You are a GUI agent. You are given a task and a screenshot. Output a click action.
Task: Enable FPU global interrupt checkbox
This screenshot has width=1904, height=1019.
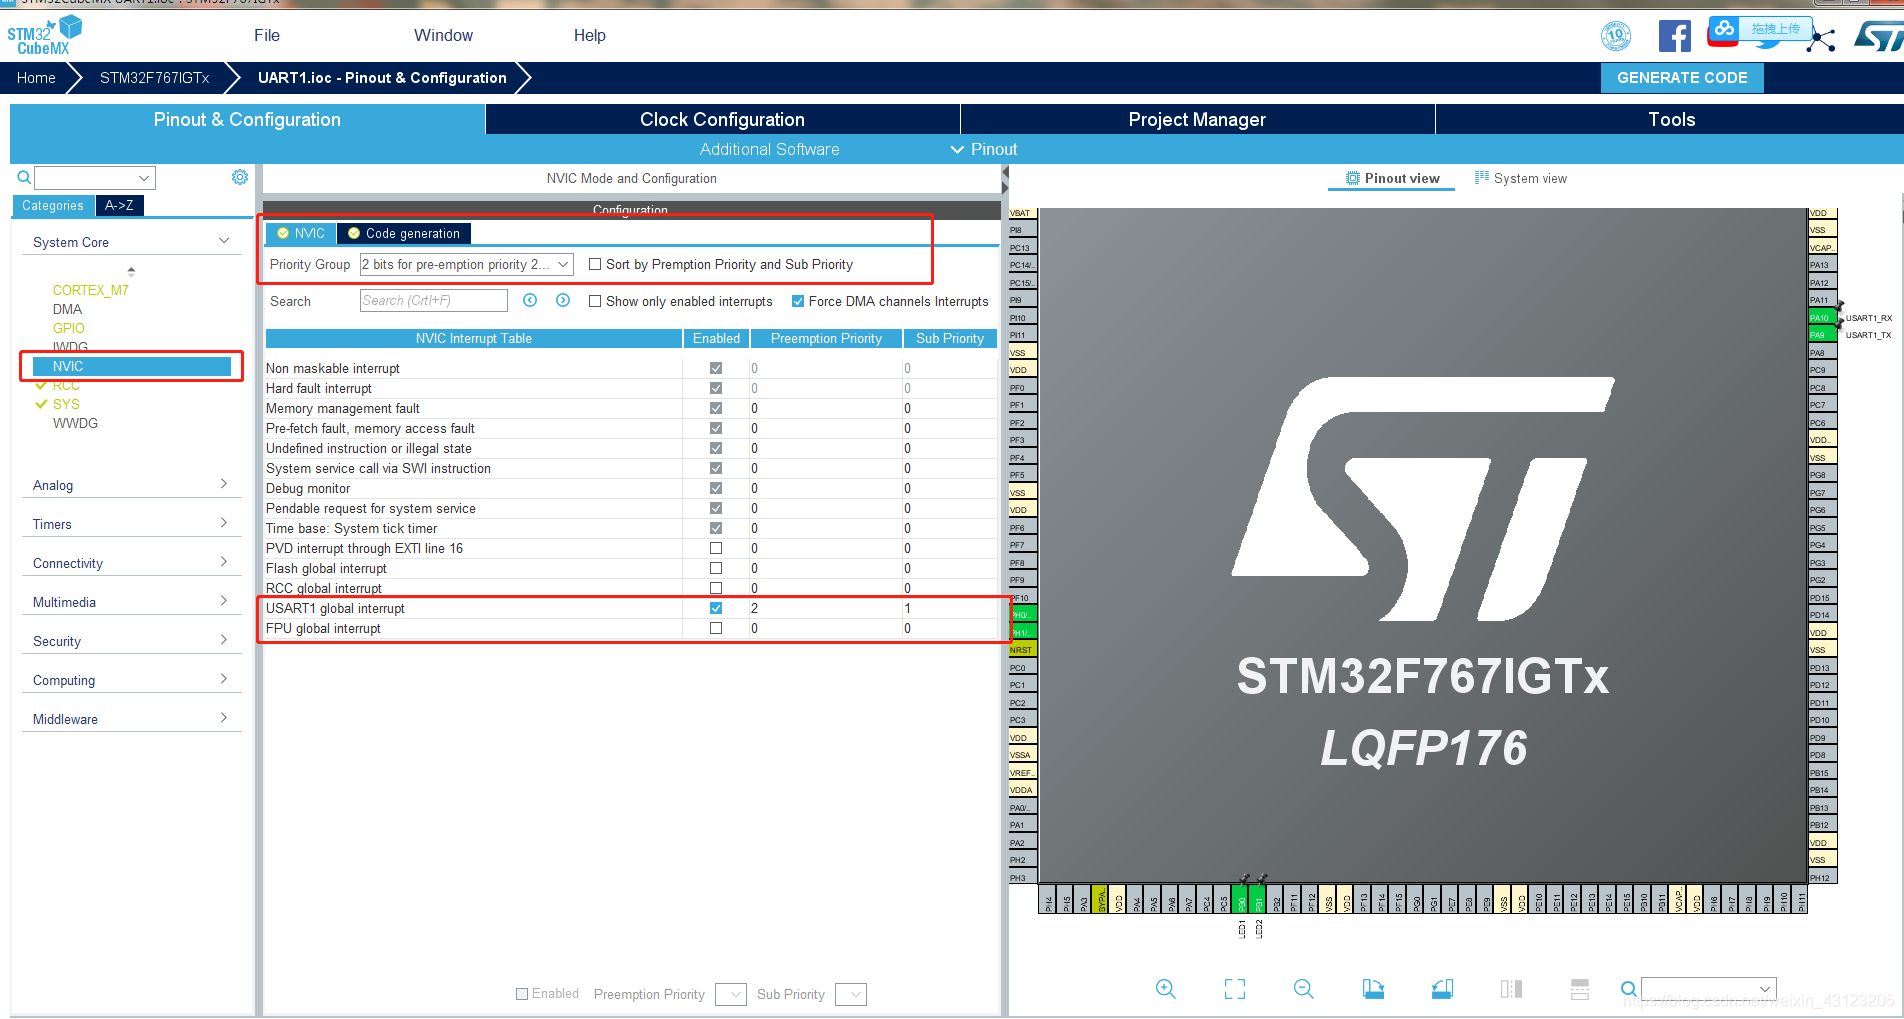coord(716,628)
